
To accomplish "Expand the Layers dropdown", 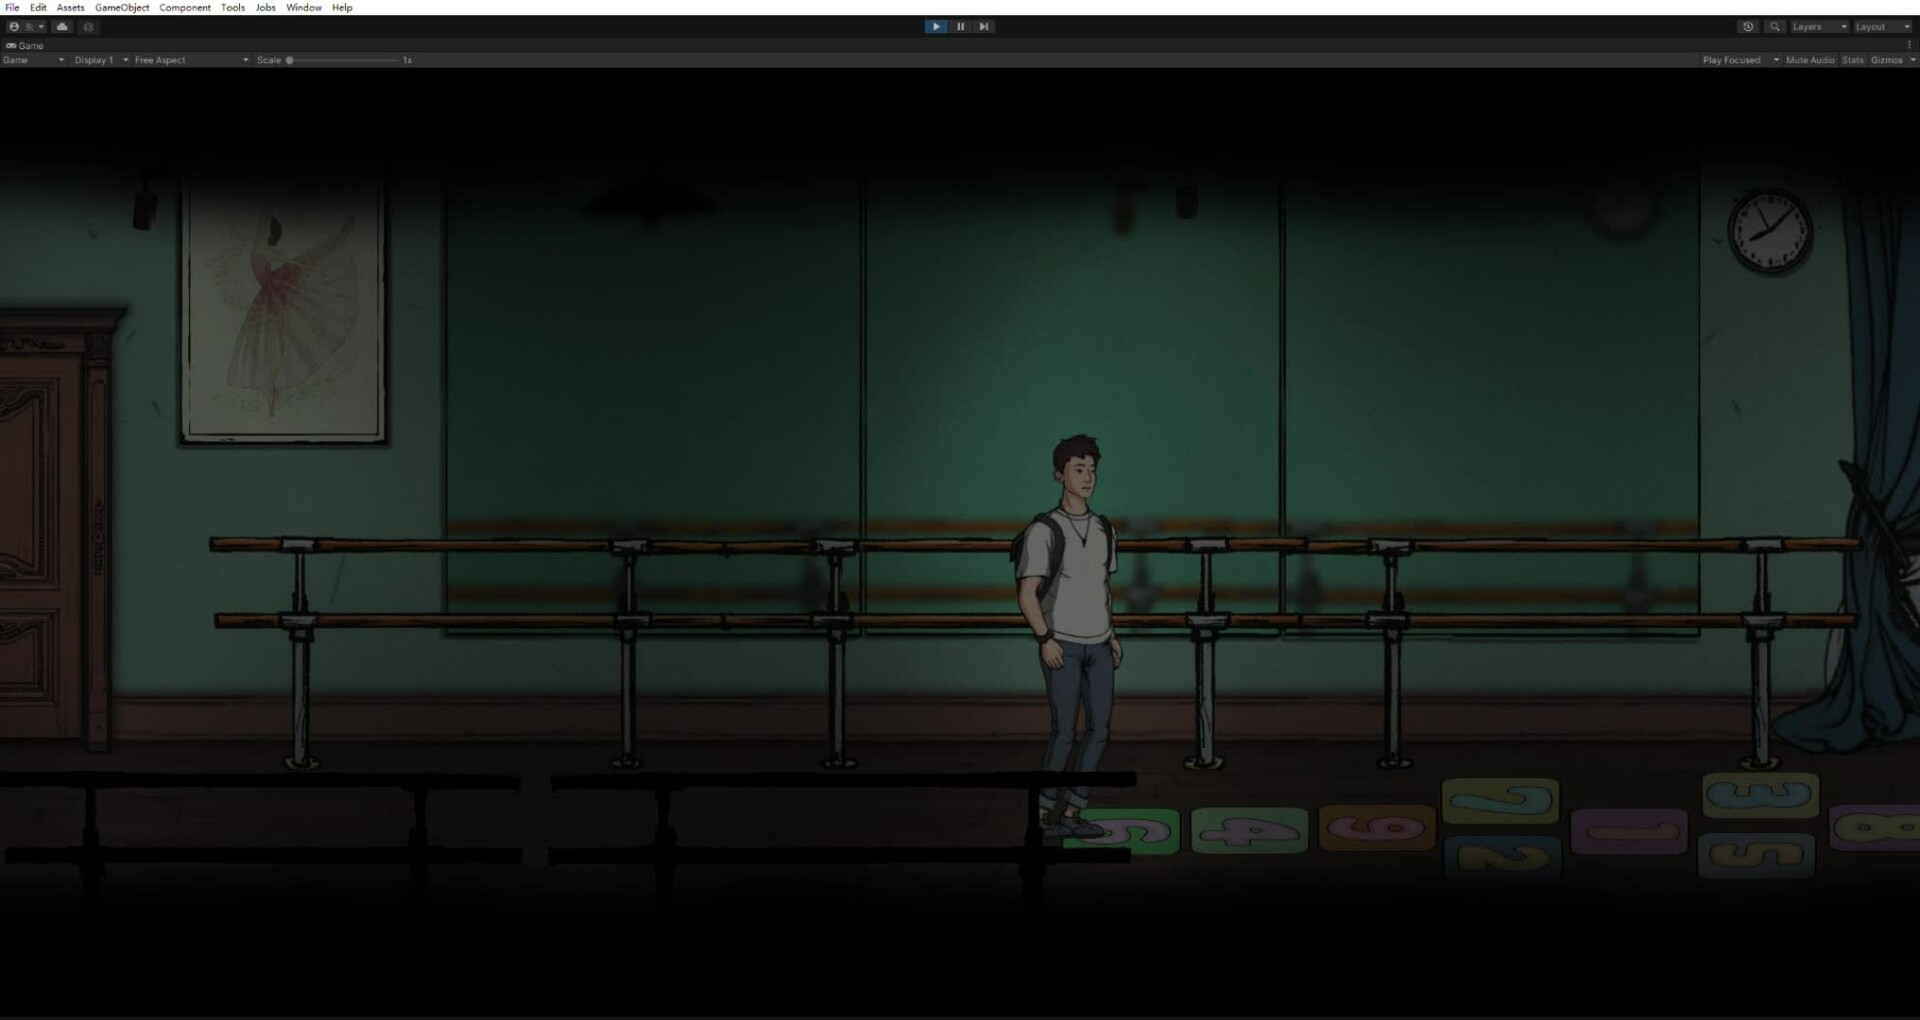I will (x=1818, y=27).
